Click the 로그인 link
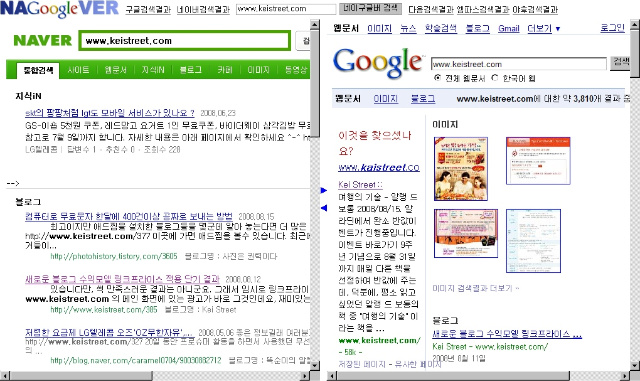This screenshot has height=381, width=640. (612, 28)
